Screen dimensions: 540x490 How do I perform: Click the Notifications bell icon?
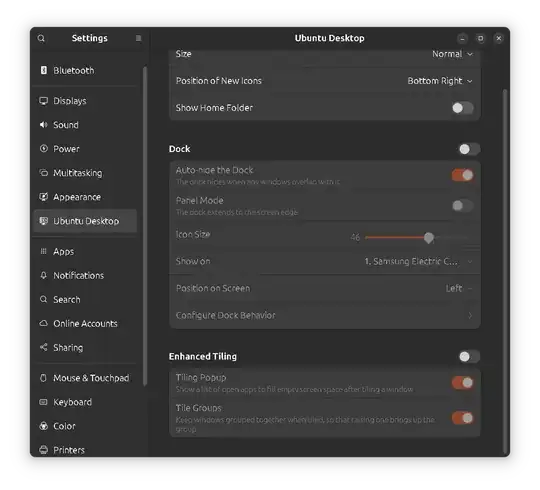tap(44, 275)
